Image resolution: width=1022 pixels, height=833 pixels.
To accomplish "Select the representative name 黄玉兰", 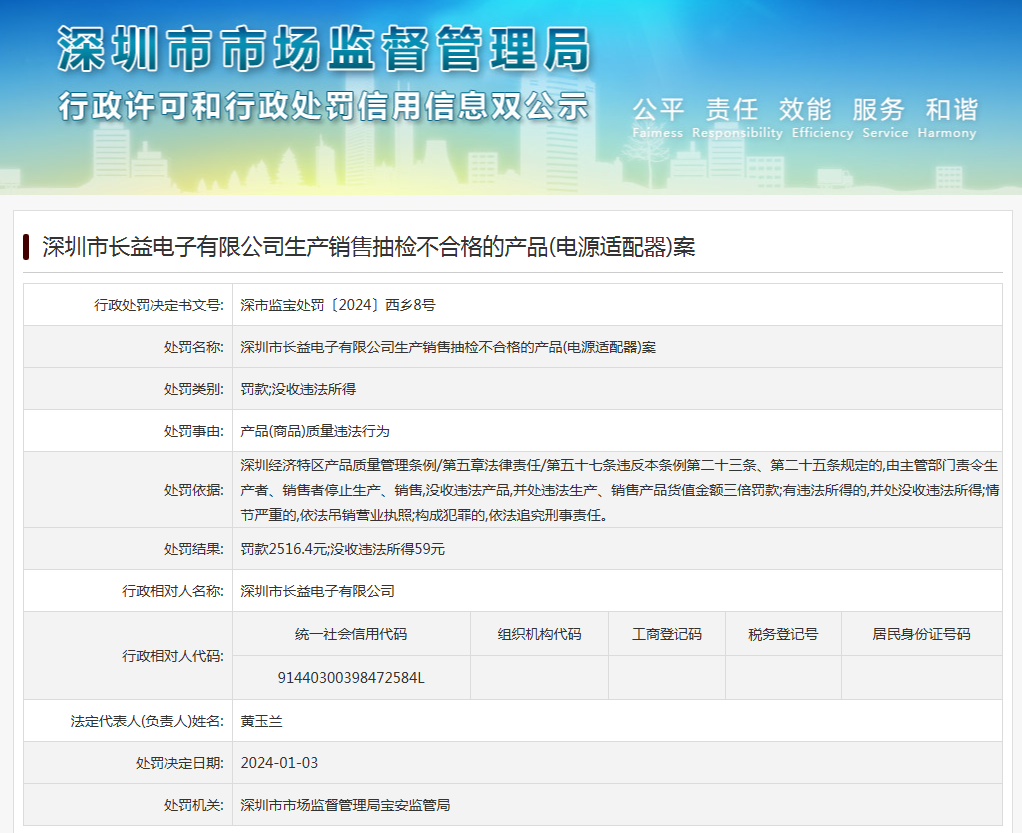I will tap(261, 721).
